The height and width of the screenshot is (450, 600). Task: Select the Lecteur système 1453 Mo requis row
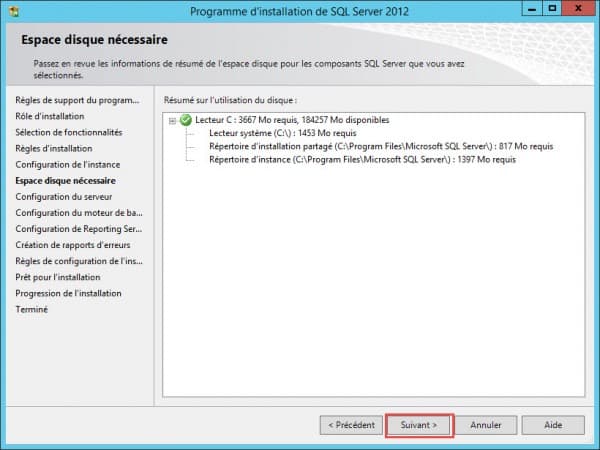click(283, 133)
